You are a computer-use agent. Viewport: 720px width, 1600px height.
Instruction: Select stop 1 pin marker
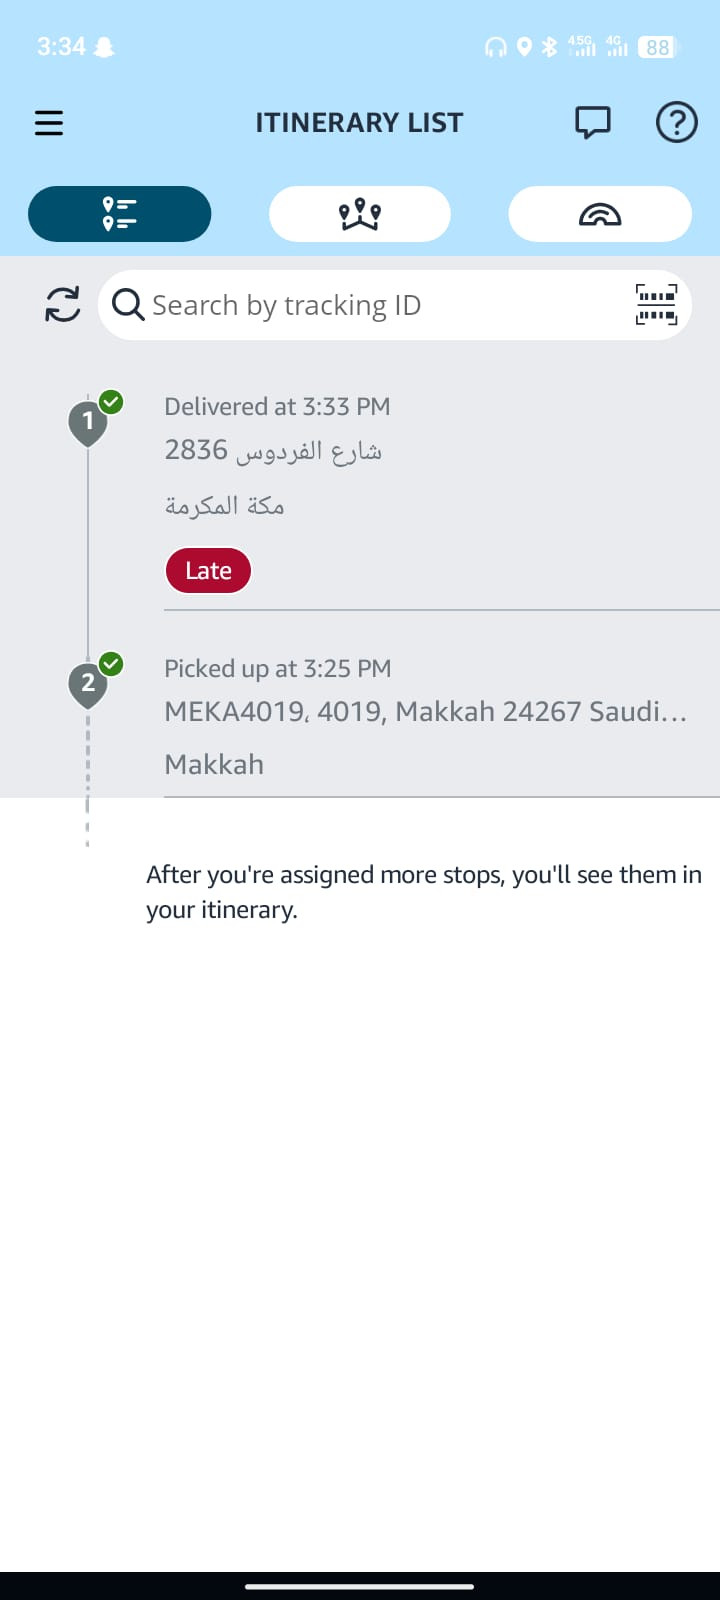[x=88, y=423]
